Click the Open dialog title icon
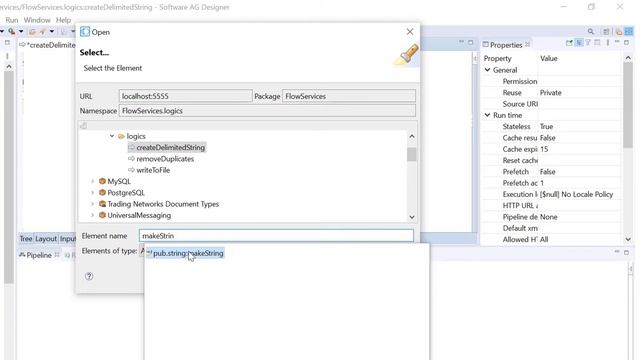The width and height of the screenshot is (640, 360). (85, 32)
